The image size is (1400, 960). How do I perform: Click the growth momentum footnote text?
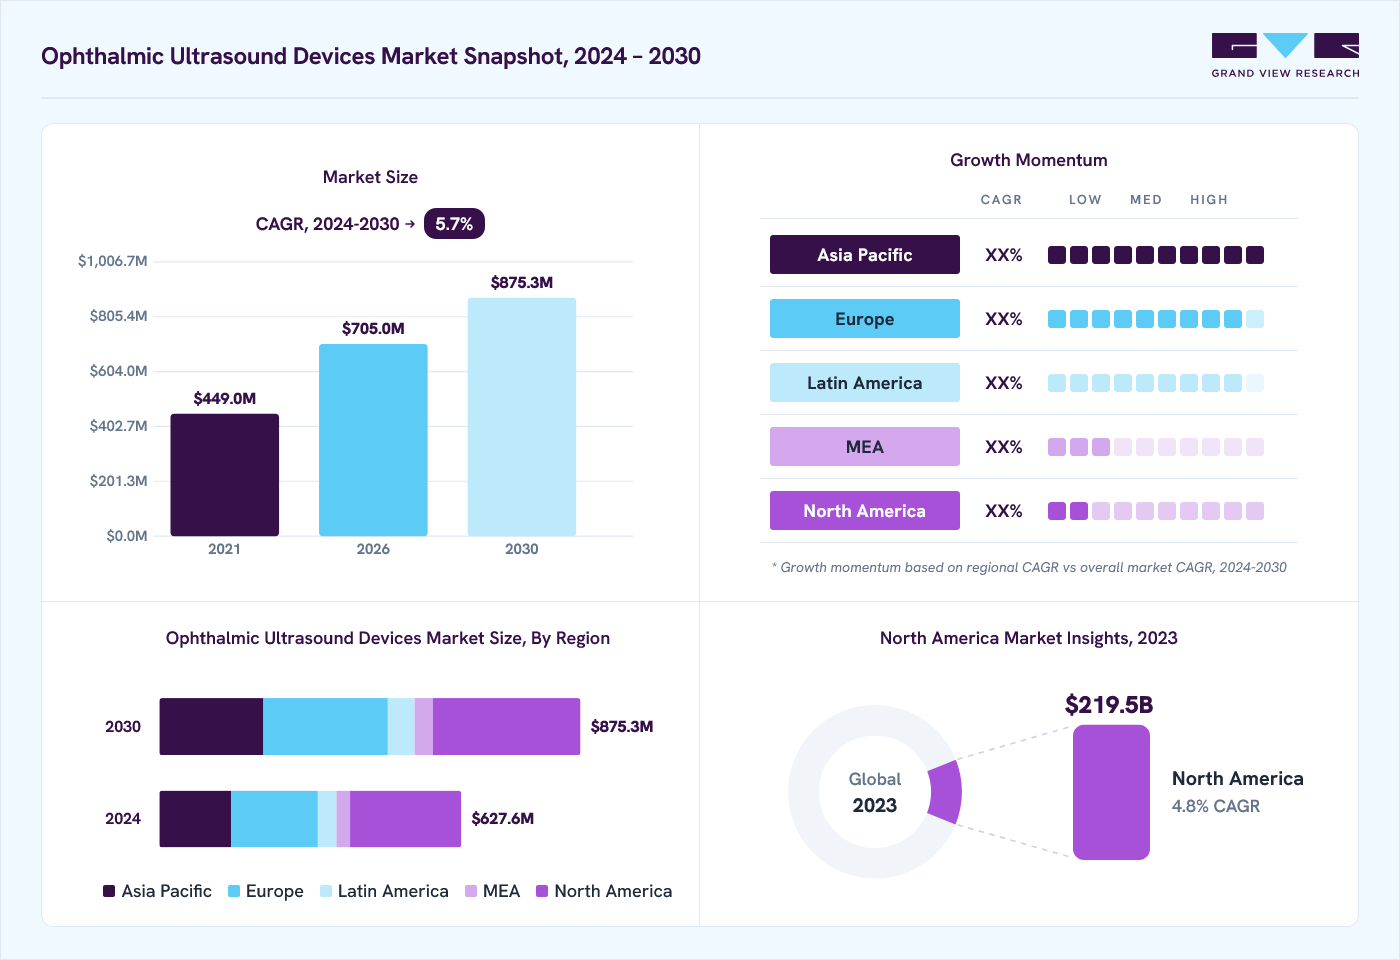pyautogui.click(x=1029, y=567)
